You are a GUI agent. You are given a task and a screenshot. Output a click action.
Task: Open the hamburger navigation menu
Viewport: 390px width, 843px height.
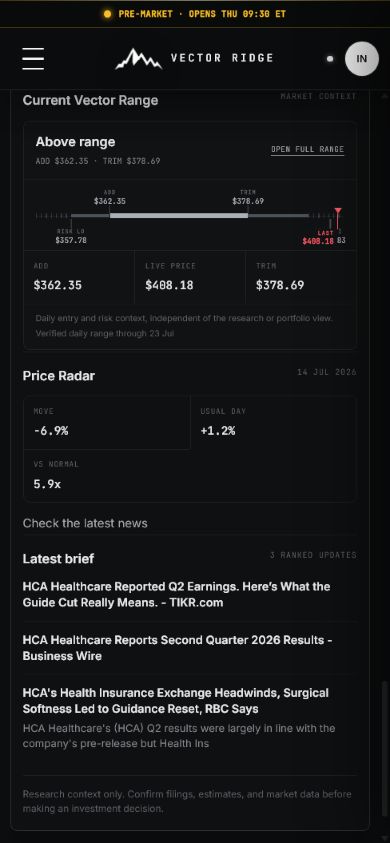coord(33,59)
